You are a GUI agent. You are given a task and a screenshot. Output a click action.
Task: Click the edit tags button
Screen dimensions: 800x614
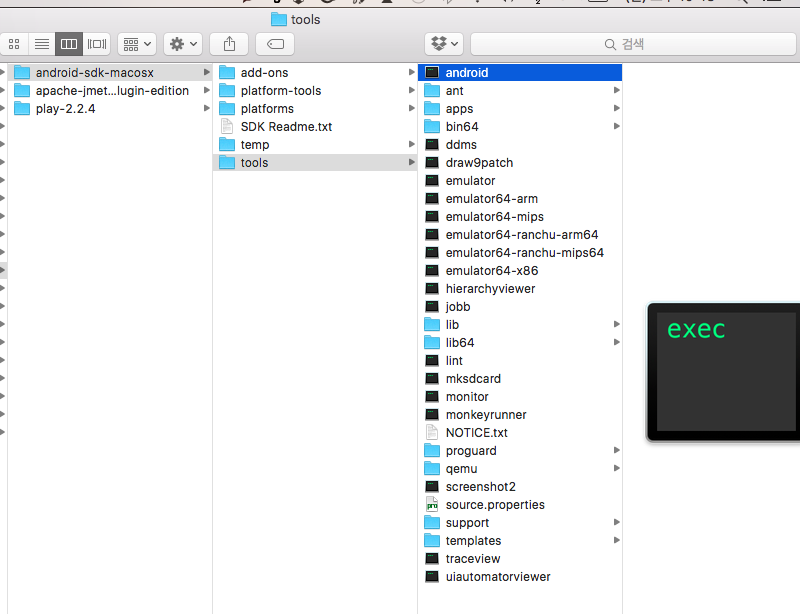click(275, 44)
